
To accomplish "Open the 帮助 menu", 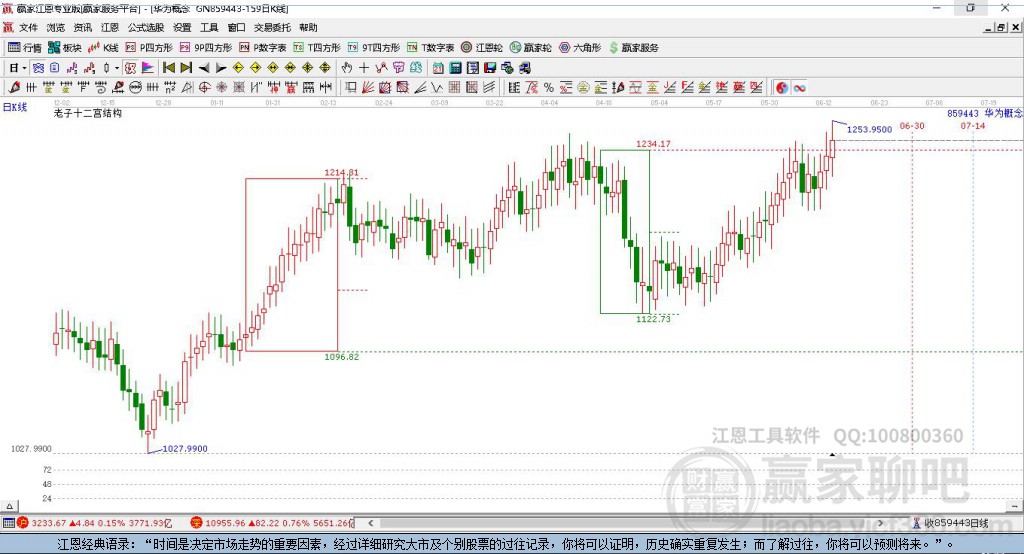I will [308, 27].
